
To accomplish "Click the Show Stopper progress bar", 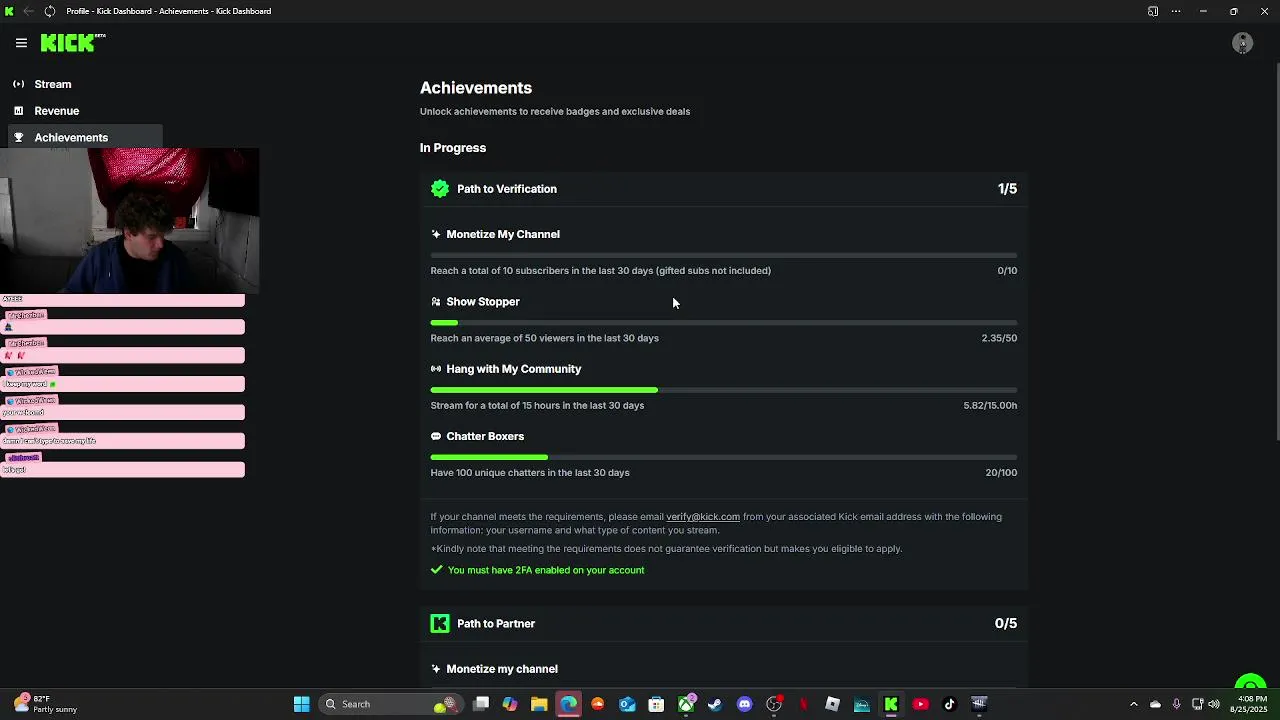I will (724, 323).
